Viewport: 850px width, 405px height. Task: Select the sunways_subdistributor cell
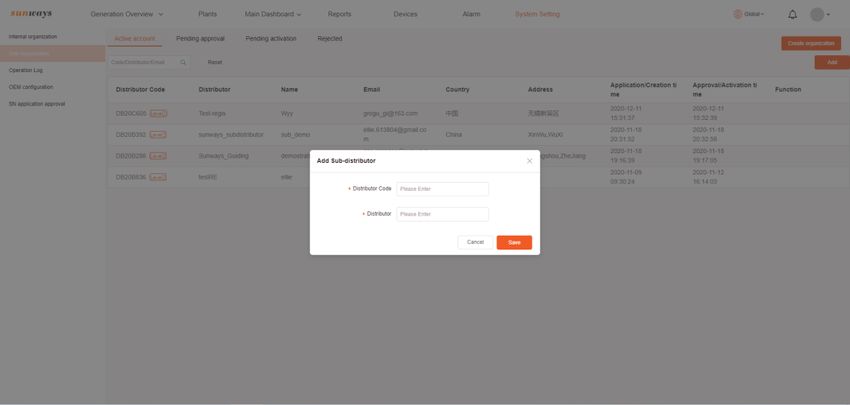[x=231, y=134]
